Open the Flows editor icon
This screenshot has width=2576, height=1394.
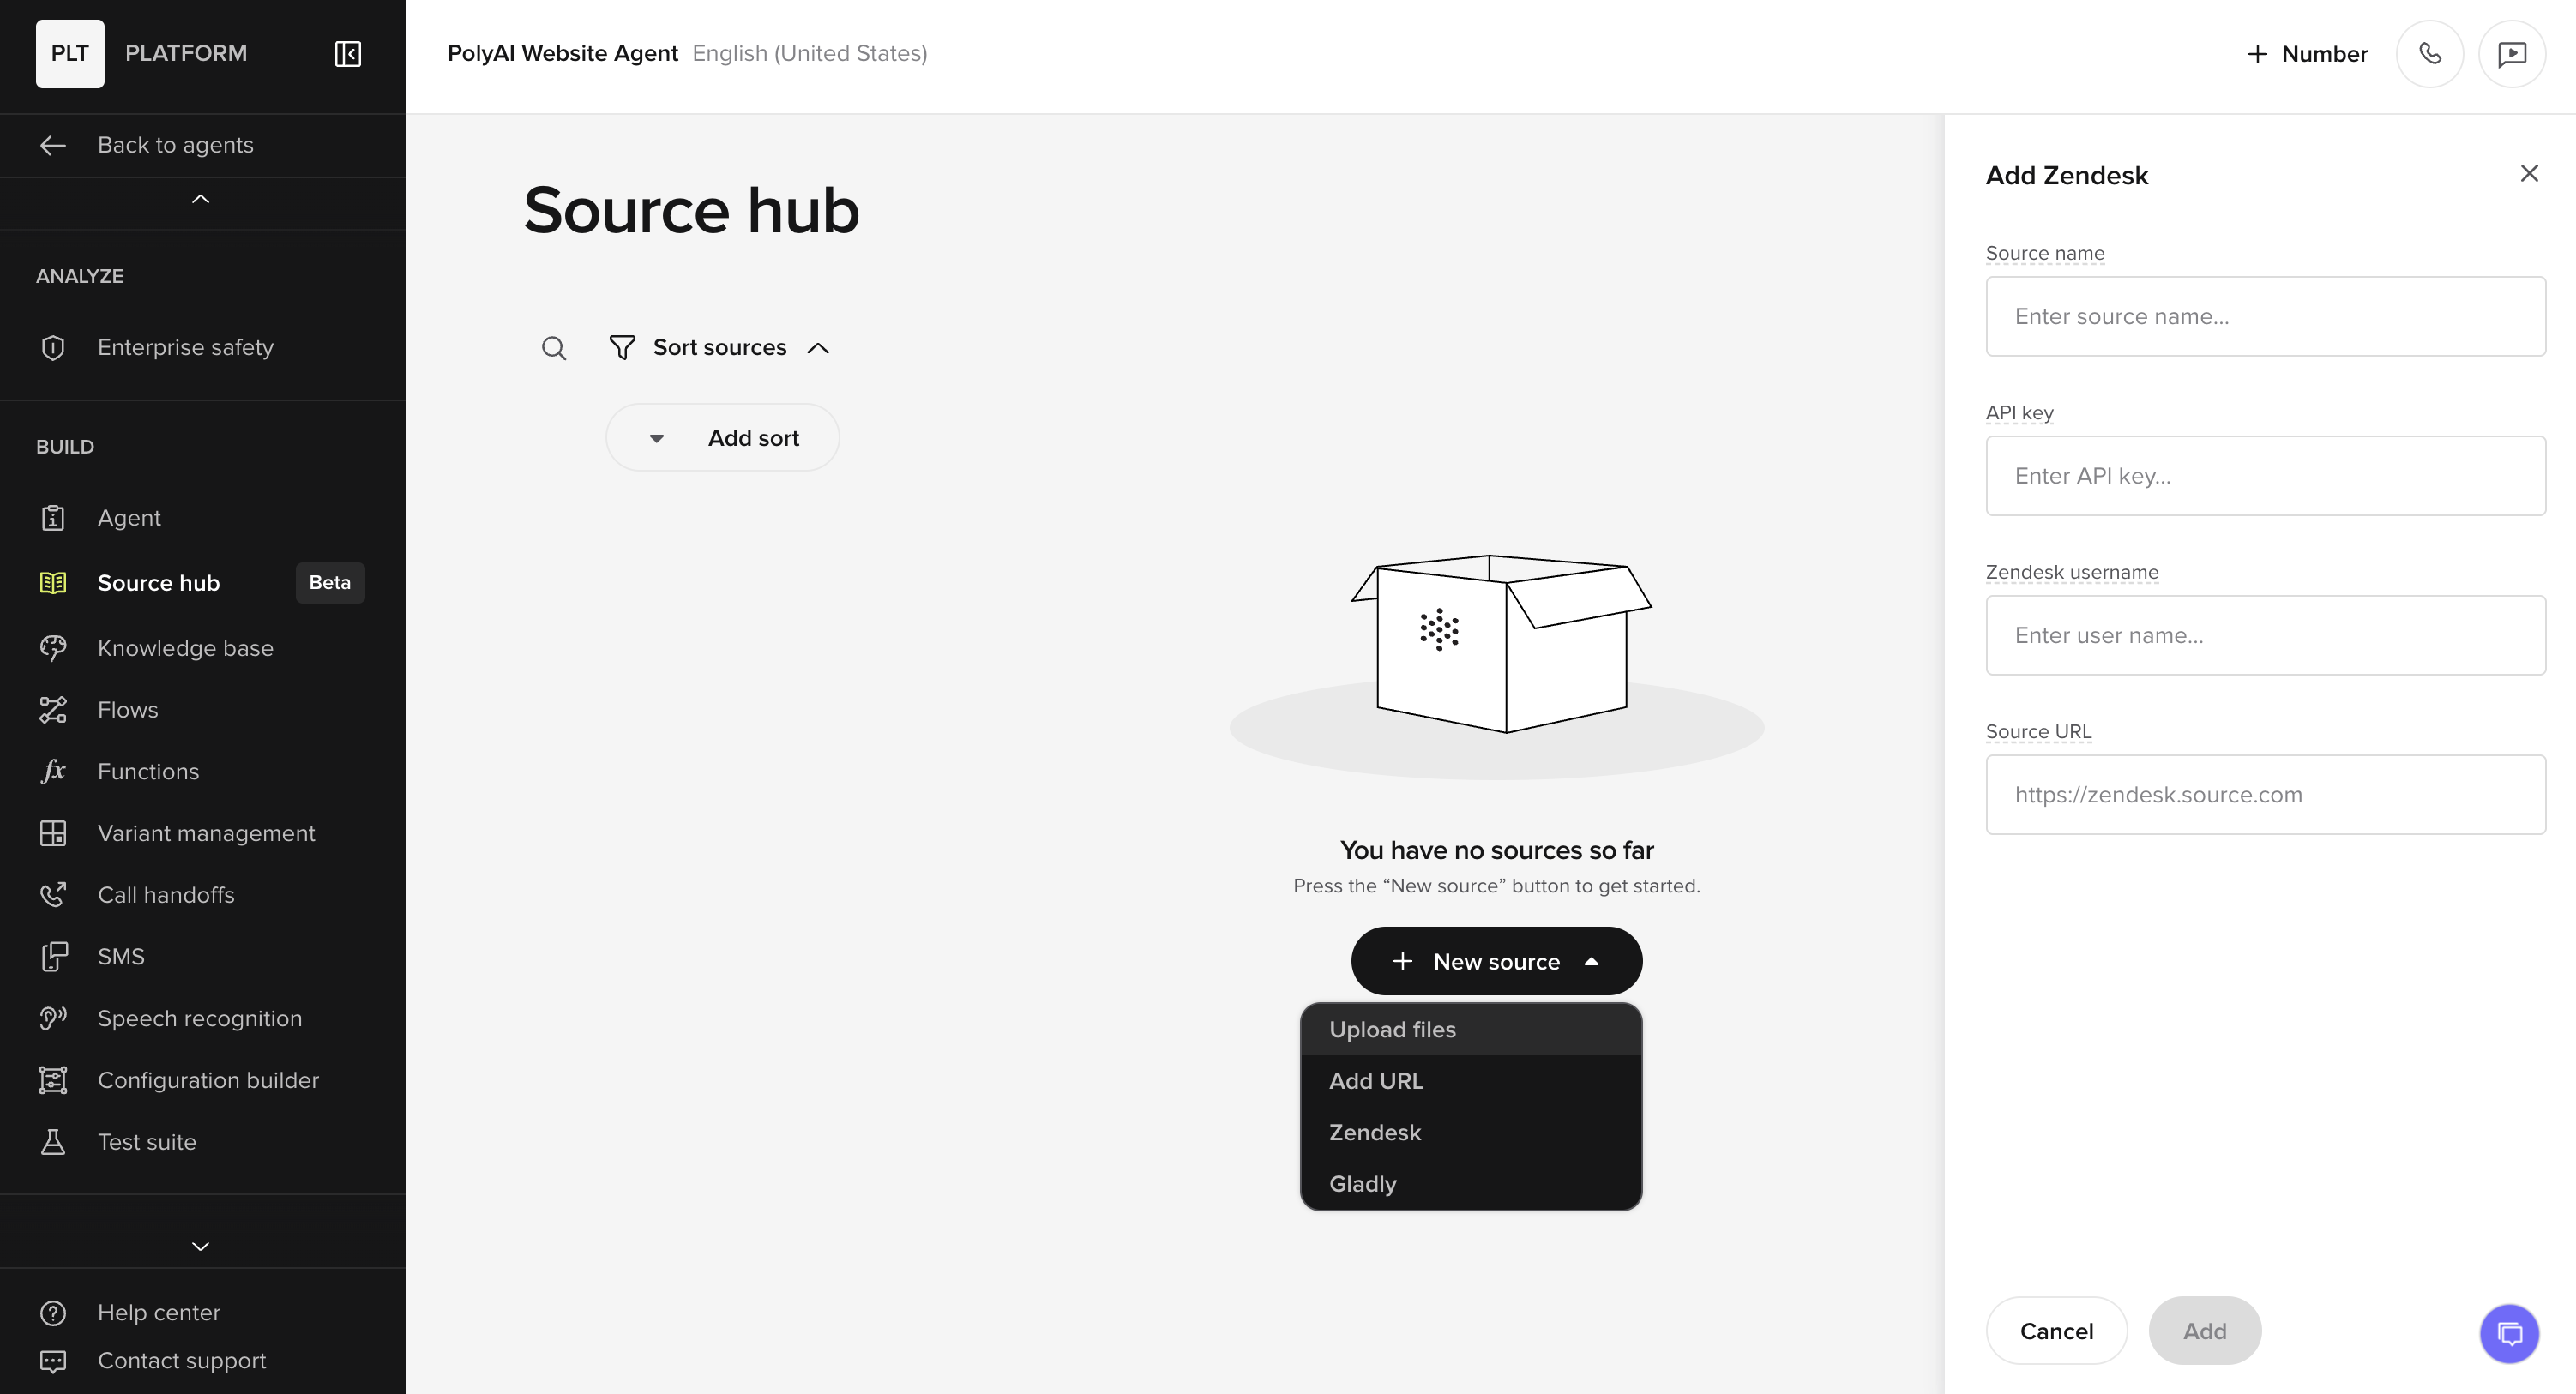[x=53, y=709]
